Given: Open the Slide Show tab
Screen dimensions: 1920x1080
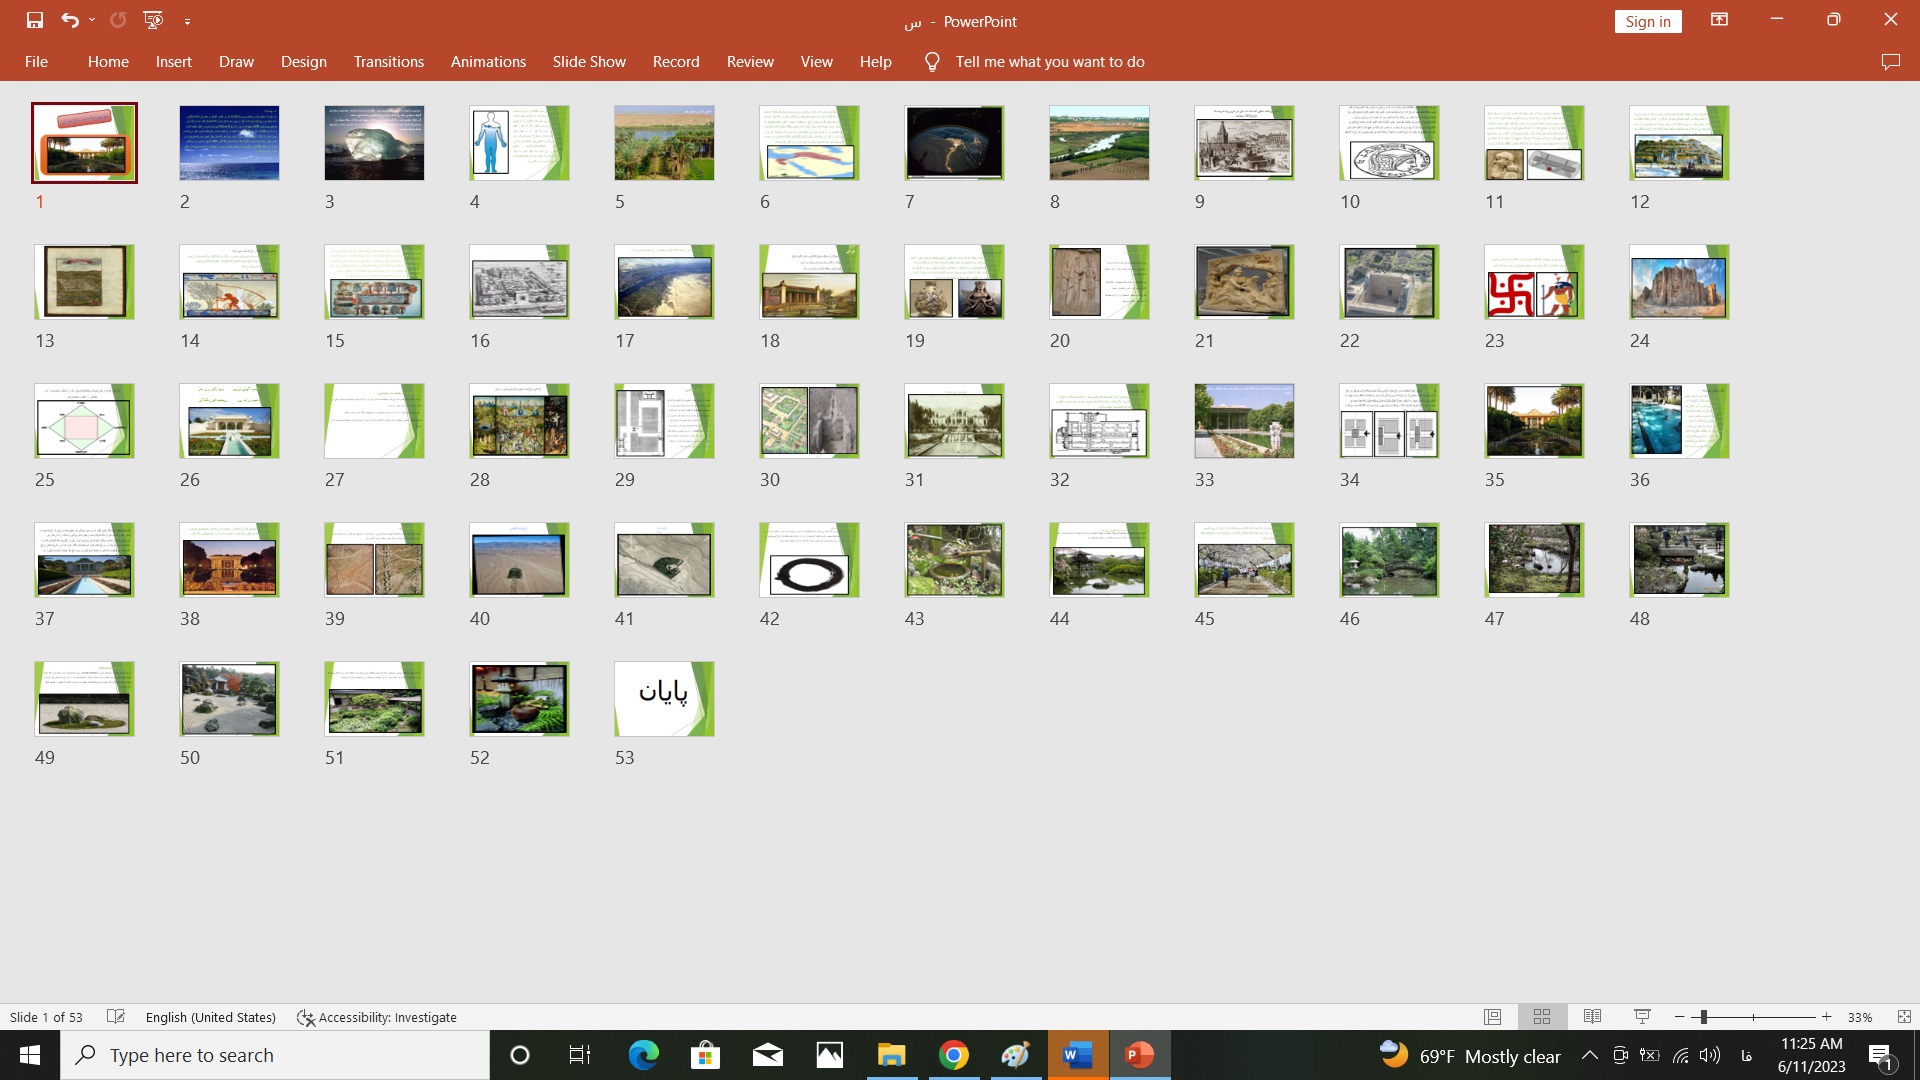Looking at the screenshot, I should coord(589,61).
